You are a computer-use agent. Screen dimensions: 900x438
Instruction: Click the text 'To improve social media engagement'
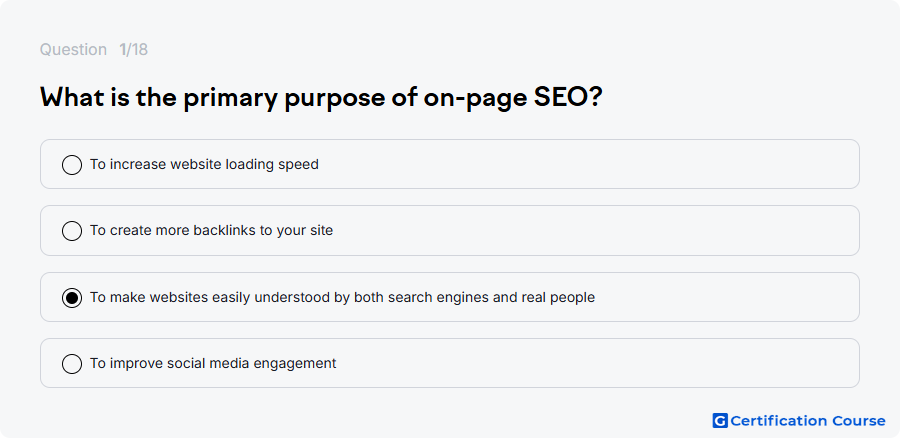(213, 363)
